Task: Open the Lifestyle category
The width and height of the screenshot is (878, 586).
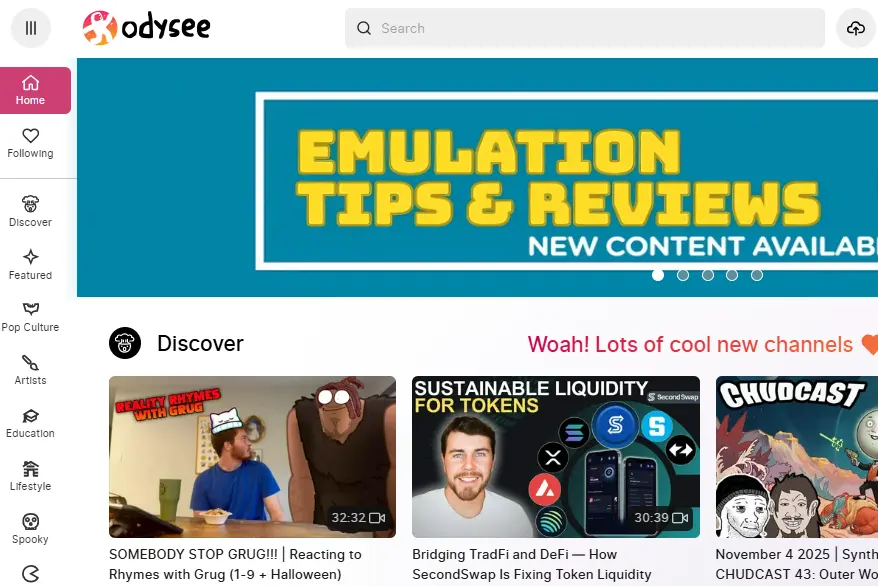Action: point(30,476)
